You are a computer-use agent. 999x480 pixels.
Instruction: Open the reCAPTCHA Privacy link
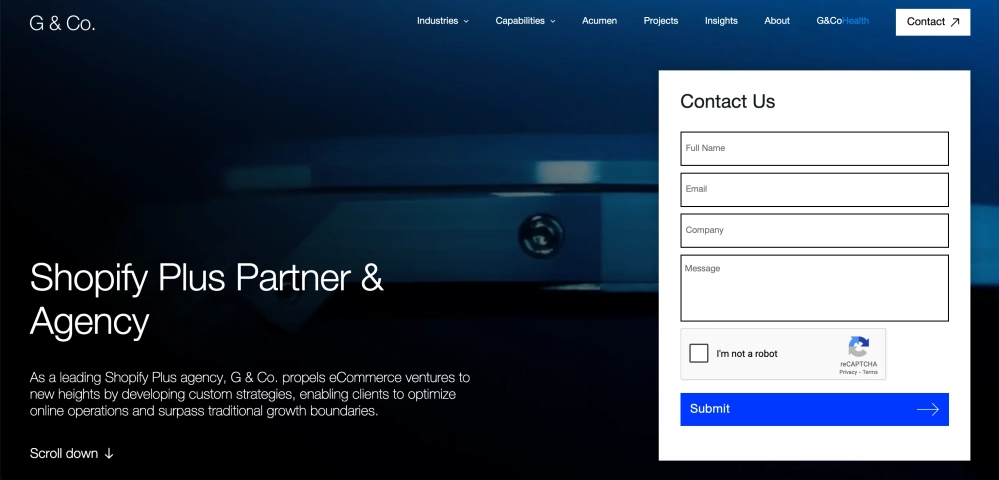click(x=847, y=372)
